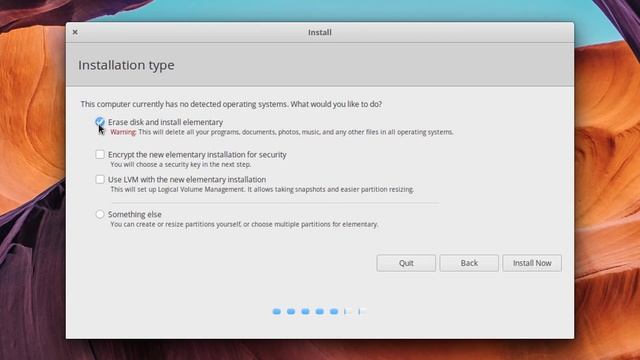Go Back to the previous step
640x360 pixels.
pyautogui.click(x=469, y=263)
